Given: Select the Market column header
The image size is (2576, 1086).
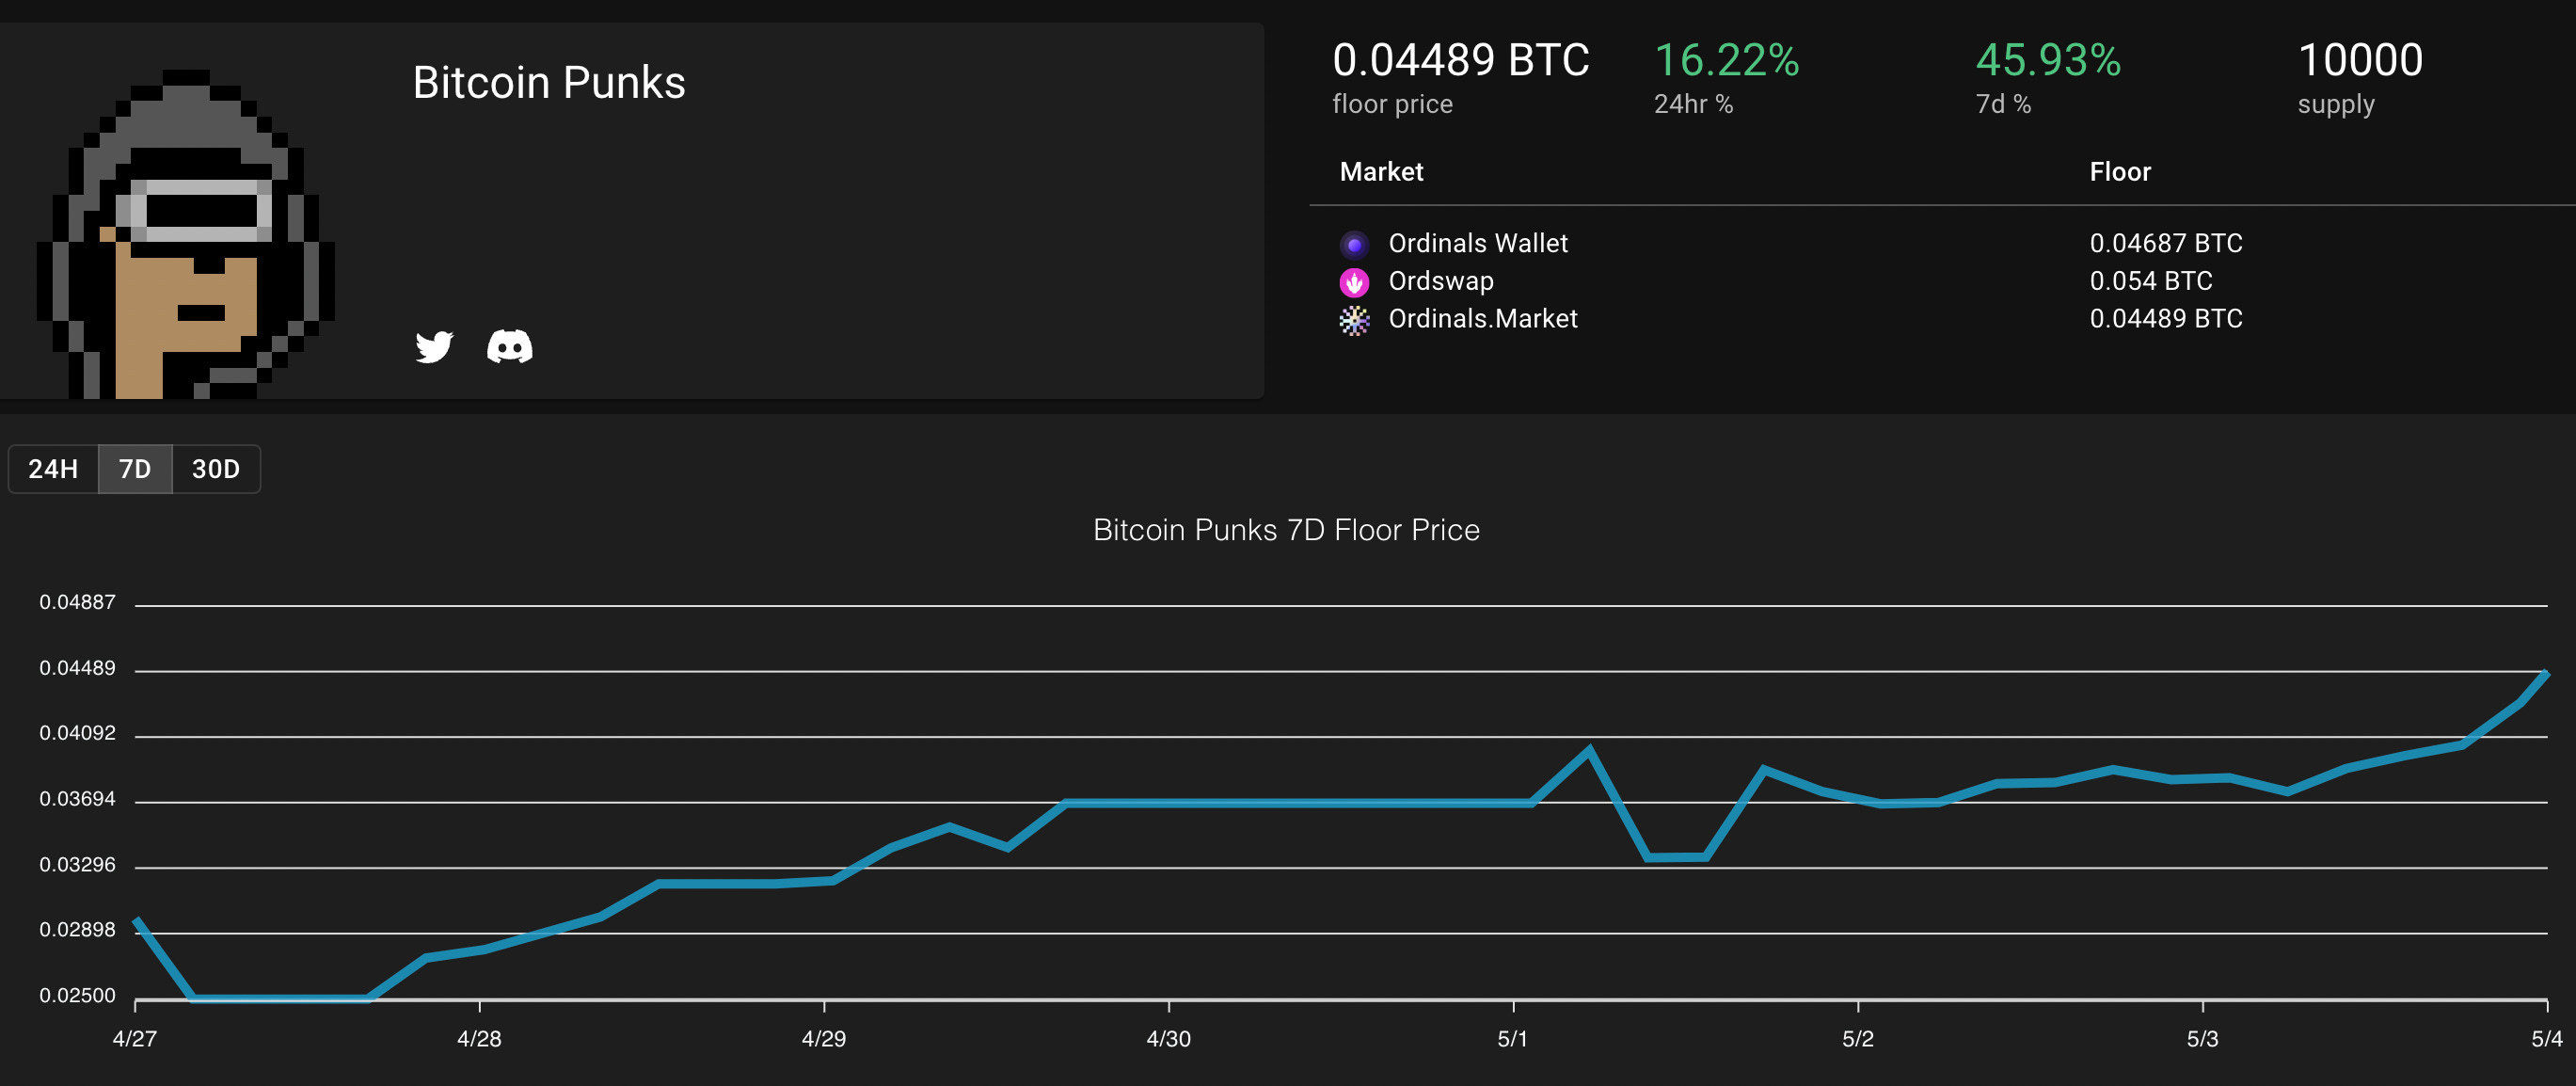Looking at the screenshot, I should click(x=1381, y=171).
